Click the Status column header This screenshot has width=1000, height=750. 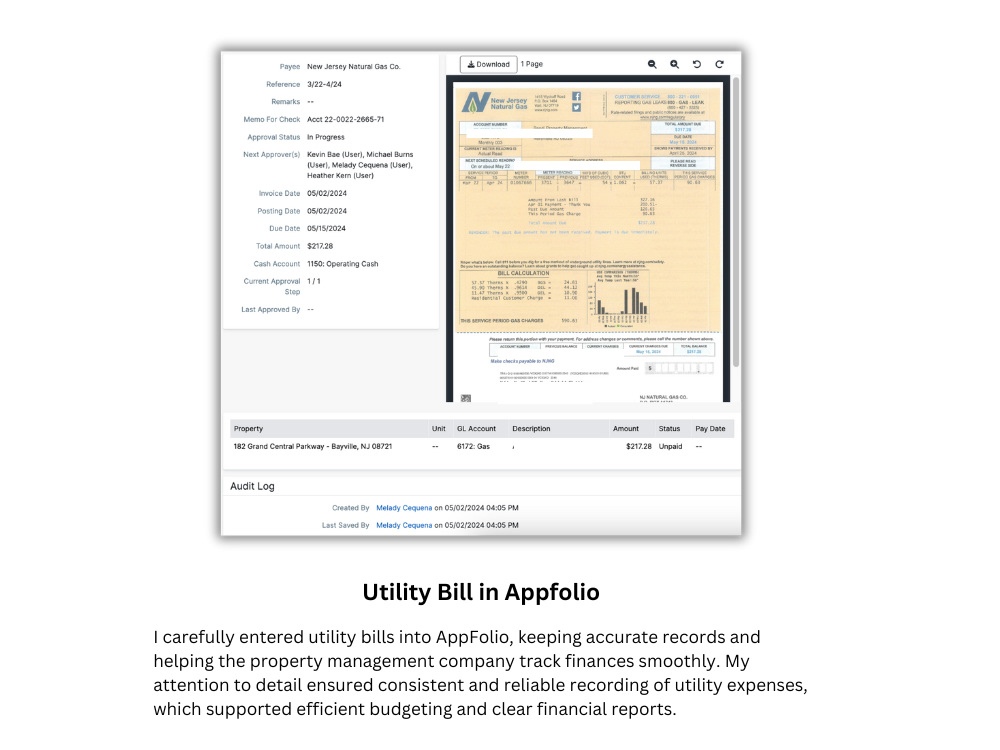[670, 429]
